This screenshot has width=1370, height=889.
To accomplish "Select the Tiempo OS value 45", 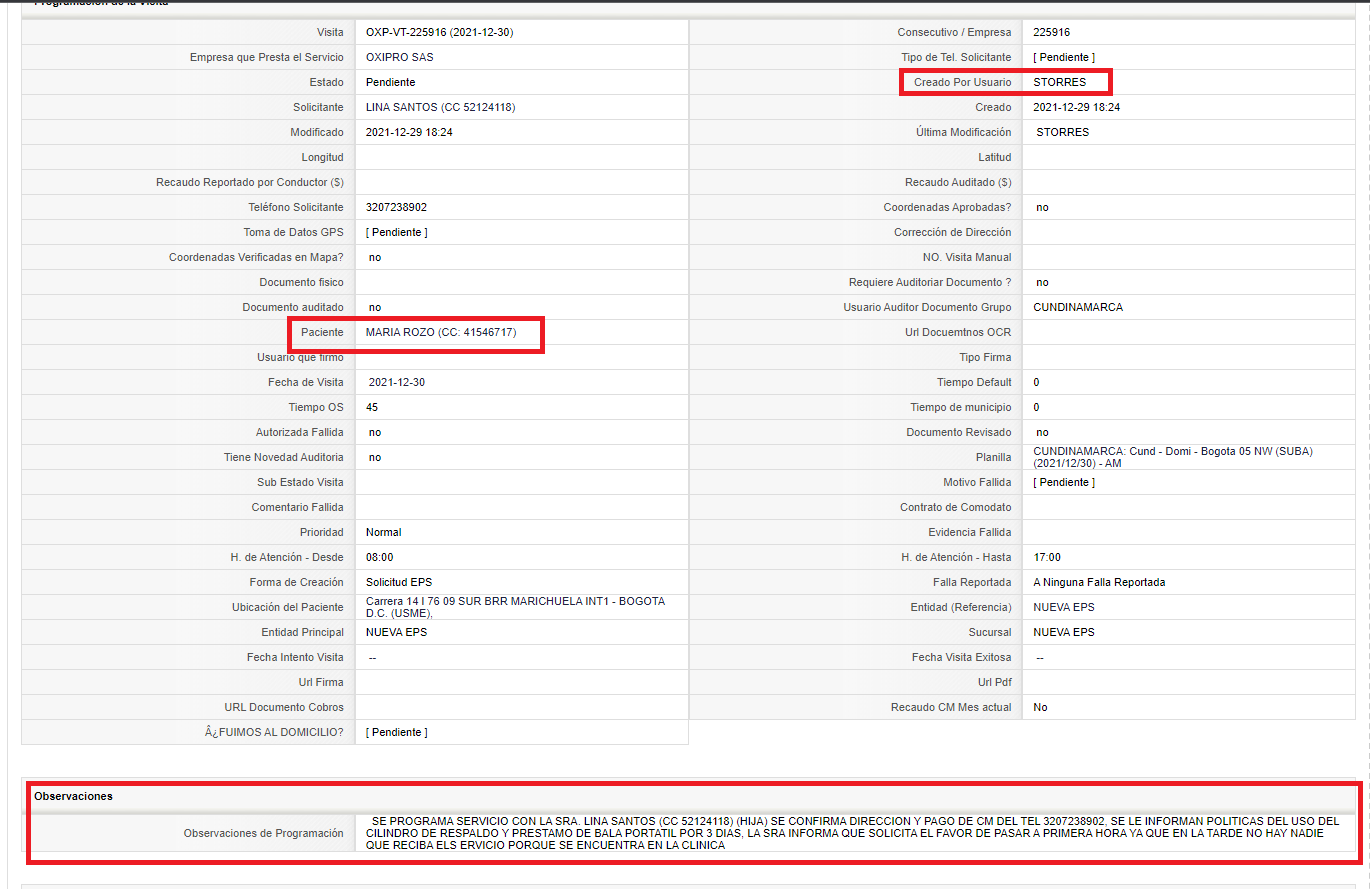I will (x=372, y=407).
